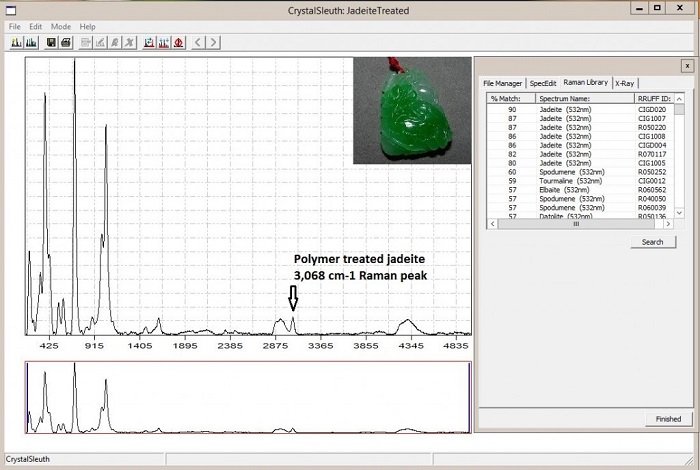Click the first spectrum chart toolbar icon
This screenshot has width=700, height=470.
pyautogui.click(x=17, y=43)
